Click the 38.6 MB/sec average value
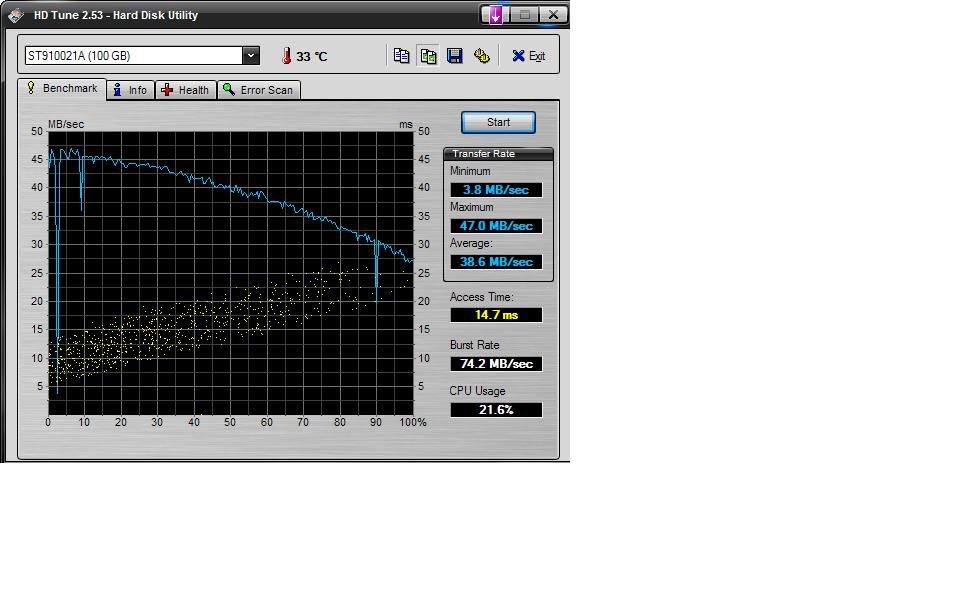The image size is (960, 600). pos(496,262)
